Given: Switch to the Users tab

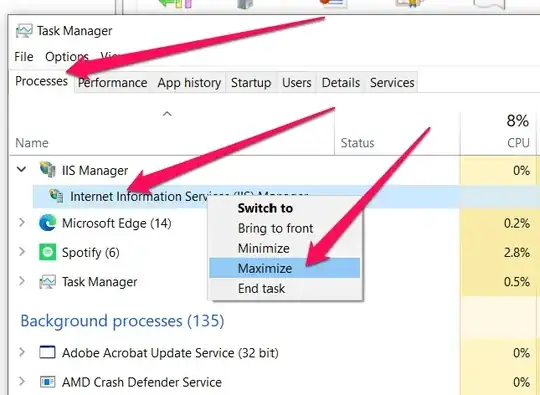Looking at the screenshot, I should point(297,83).
